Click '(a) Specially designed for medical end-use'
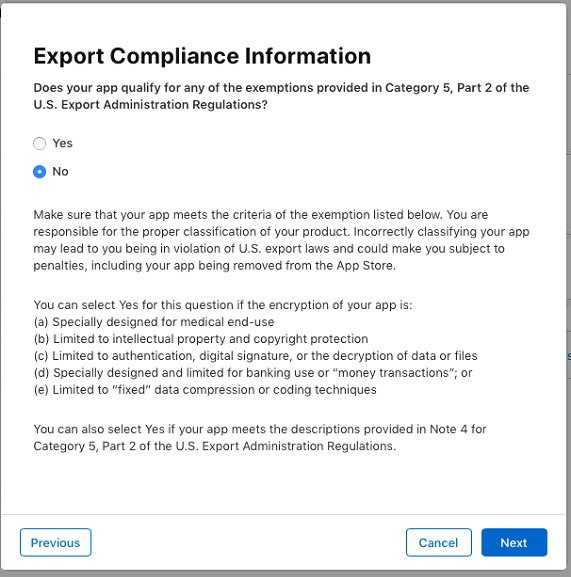Image resolution: width=571 pixels, height=577 pixels. [154, 322]
